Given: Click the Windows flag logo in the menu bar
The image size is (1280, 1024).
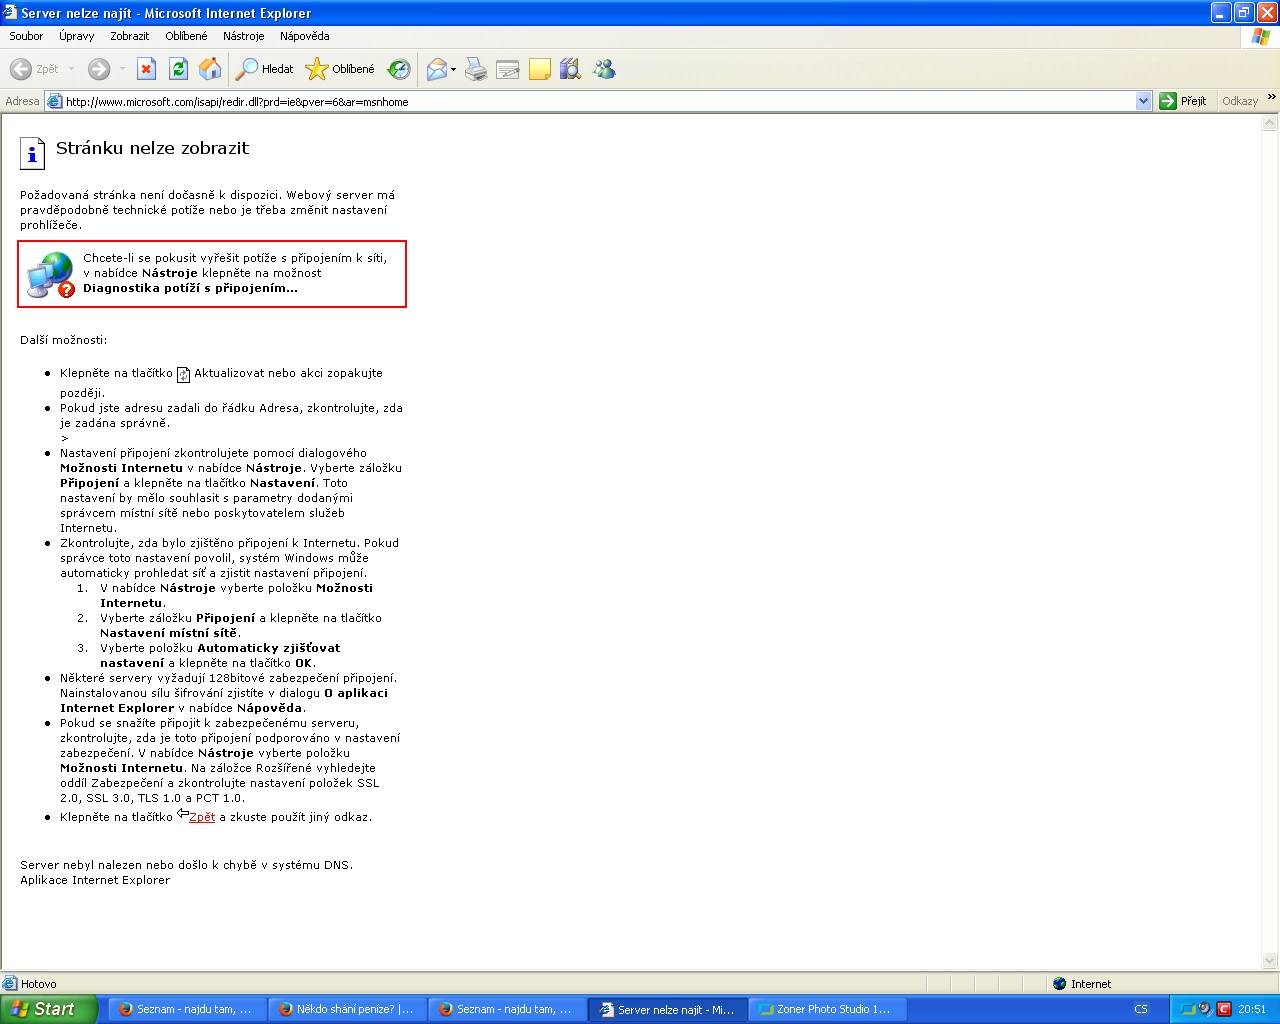Looking at the screenshot, I should [x=1262, y=36].
